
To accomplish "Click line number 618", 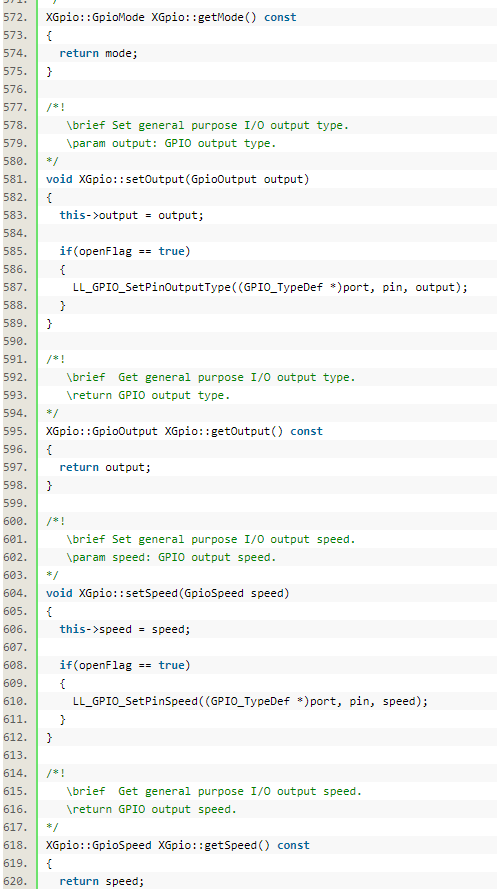I will (x=15, y=845).
